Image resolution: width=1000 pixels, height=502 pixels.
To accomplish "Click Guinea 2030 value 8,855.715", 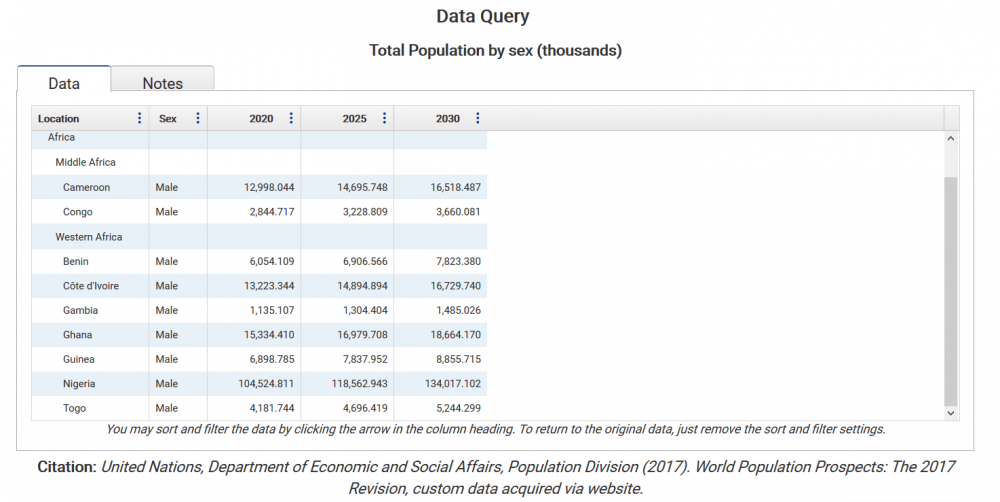I will point(458,359).
